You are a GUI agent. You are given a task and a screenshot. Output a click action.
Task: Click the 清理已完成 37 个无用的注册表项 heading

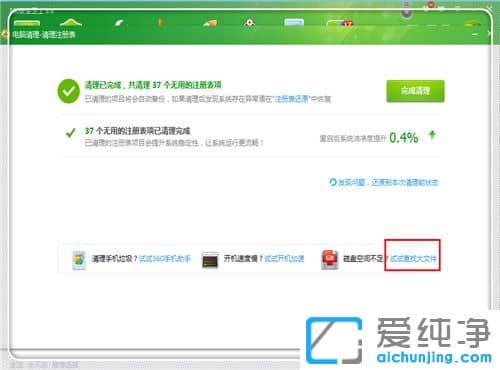[153, 85]
